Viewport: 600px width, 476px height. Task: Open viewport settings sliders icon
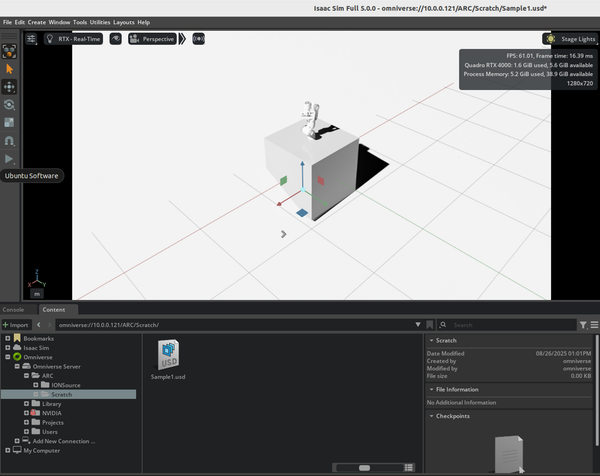point(31,39)
